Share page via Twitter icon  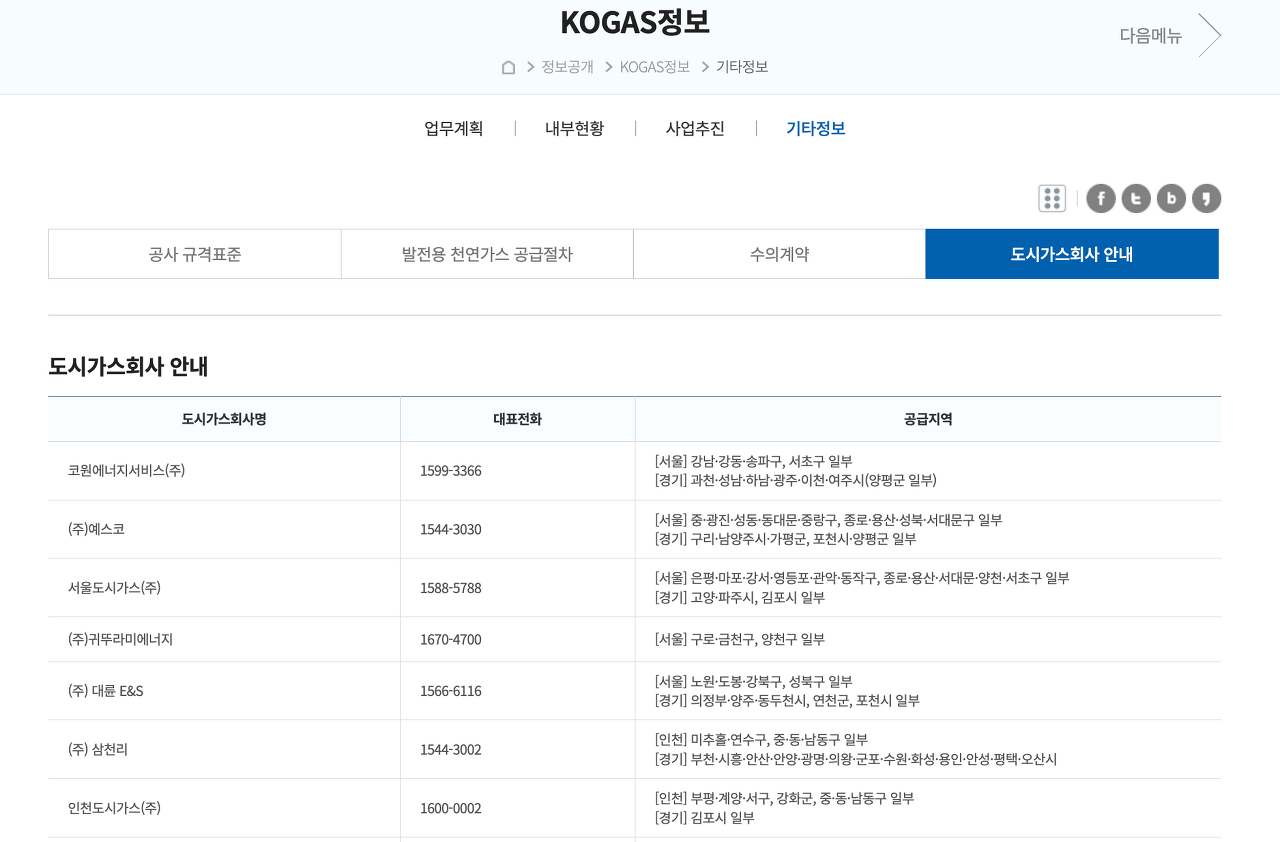pyautogui.click(x=1136, y=198)
